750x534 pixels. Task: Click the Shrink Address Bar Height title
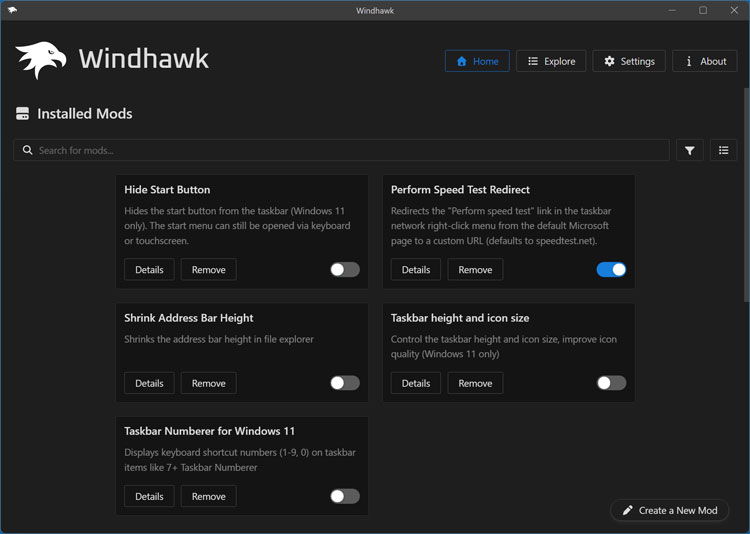188,318
